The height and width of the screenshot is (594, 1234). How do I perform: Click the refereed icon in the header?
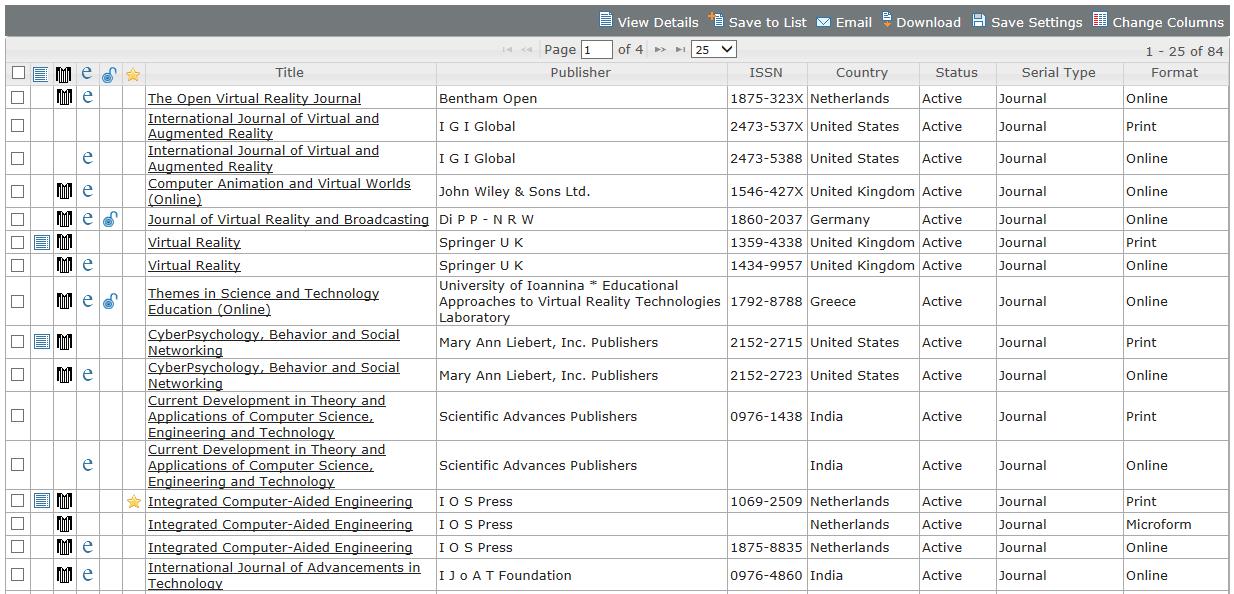coord(64,74)
